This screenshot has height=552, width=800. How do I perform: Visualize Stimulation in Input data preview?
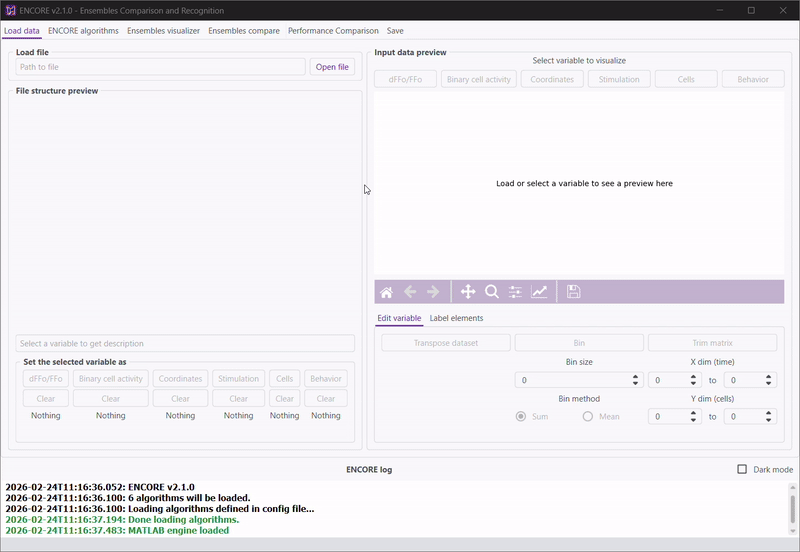(619, 79)
